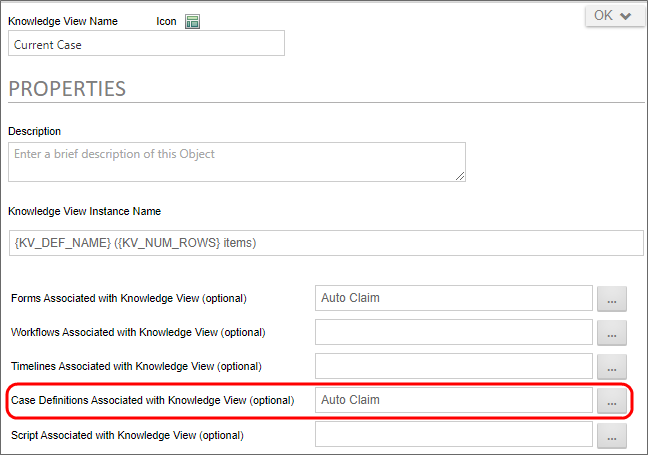Click the PROPERTIES section heading

(67, 88)
